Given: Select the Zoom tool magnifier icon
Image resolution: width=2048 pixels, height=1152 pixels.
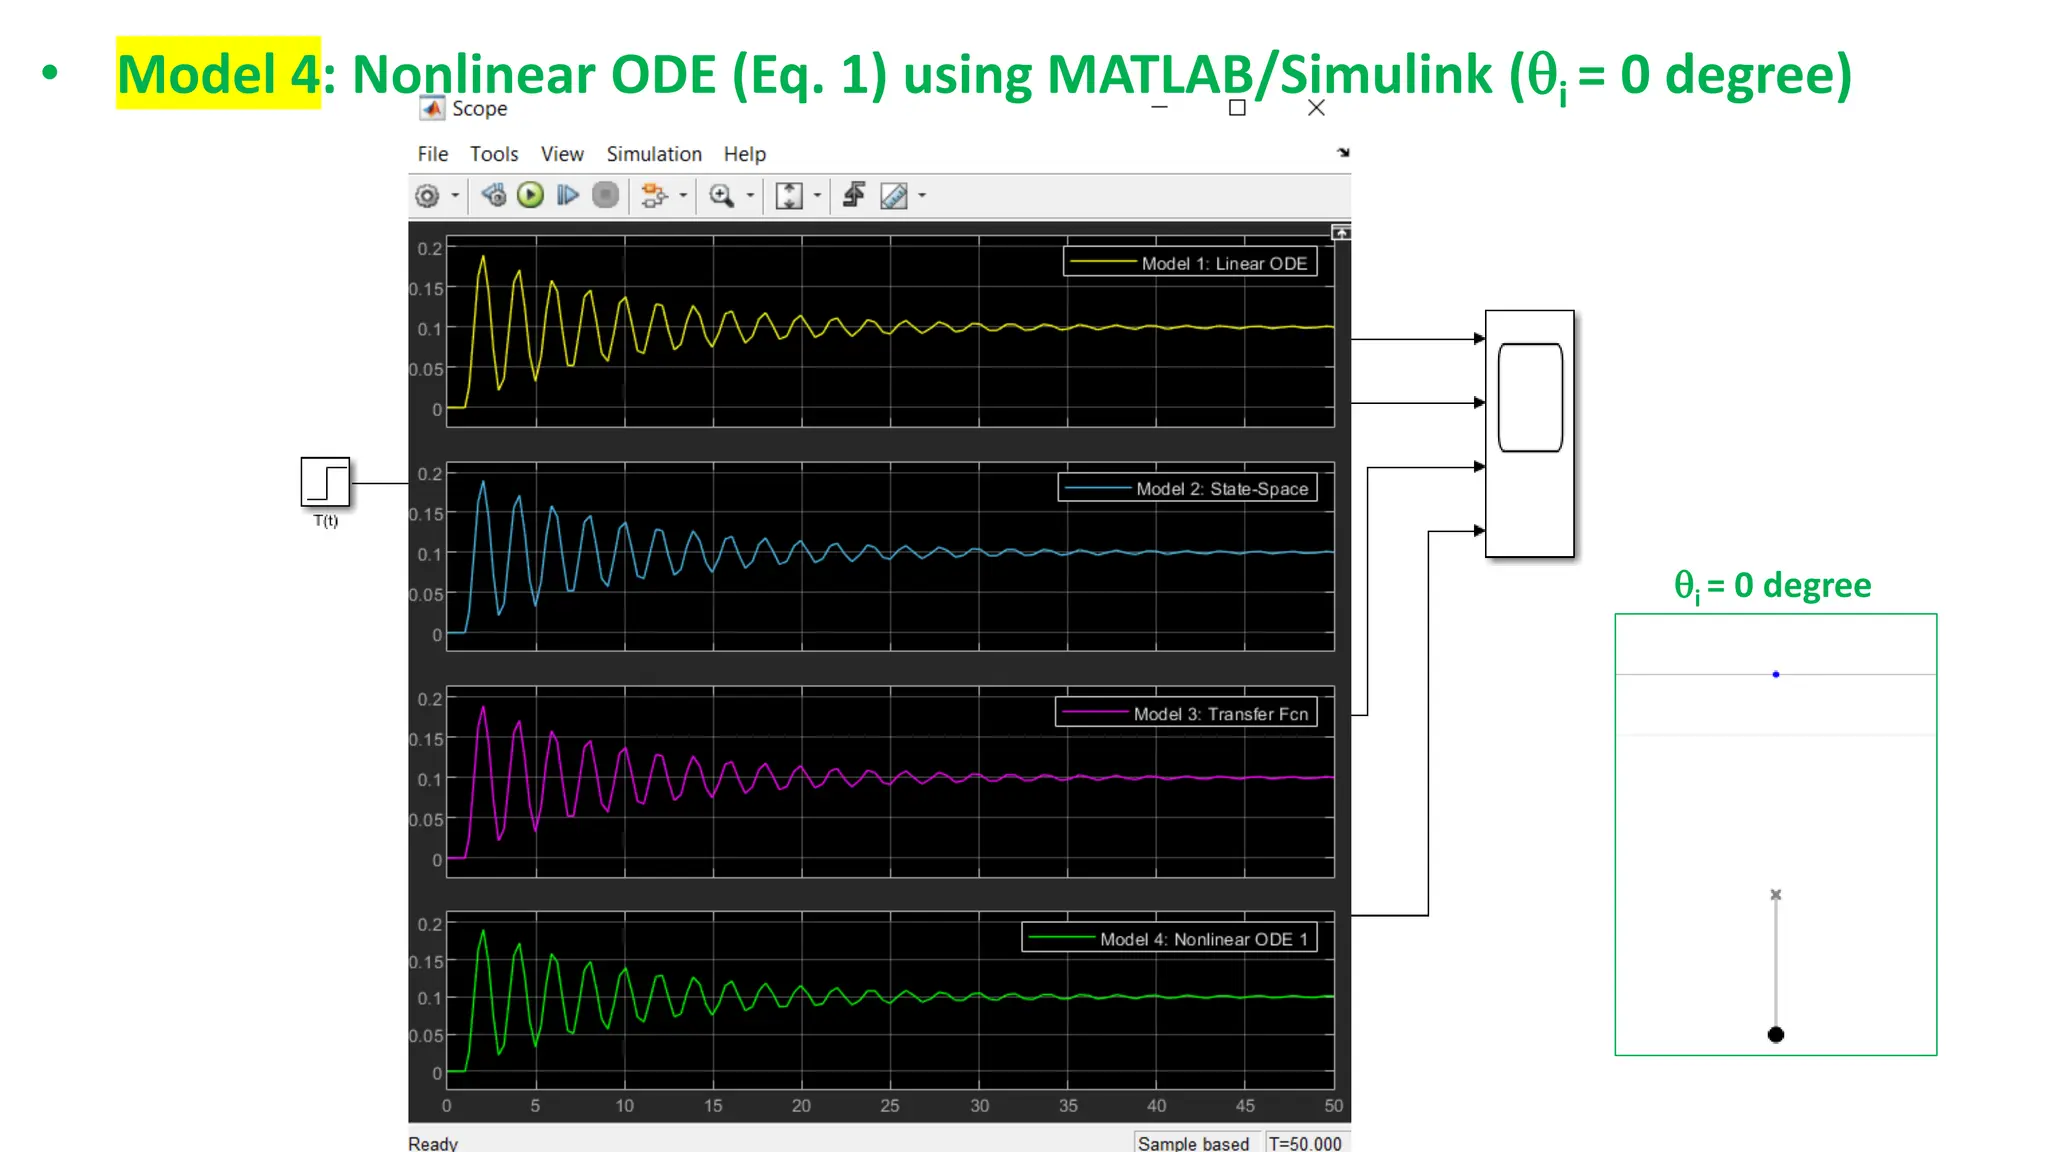Looking at the screenshot, I should coord(721,196).
